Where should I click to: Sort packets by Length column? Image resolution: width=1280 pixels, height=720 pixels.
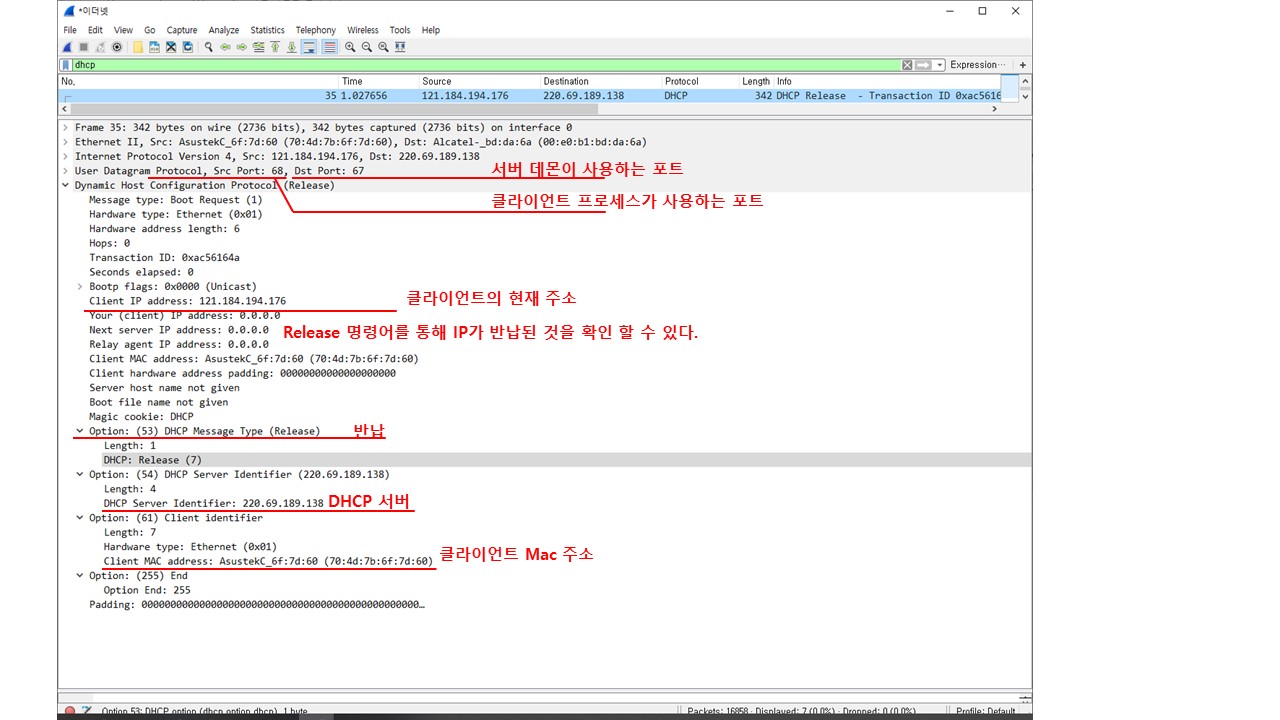click(x=756, y=81)
